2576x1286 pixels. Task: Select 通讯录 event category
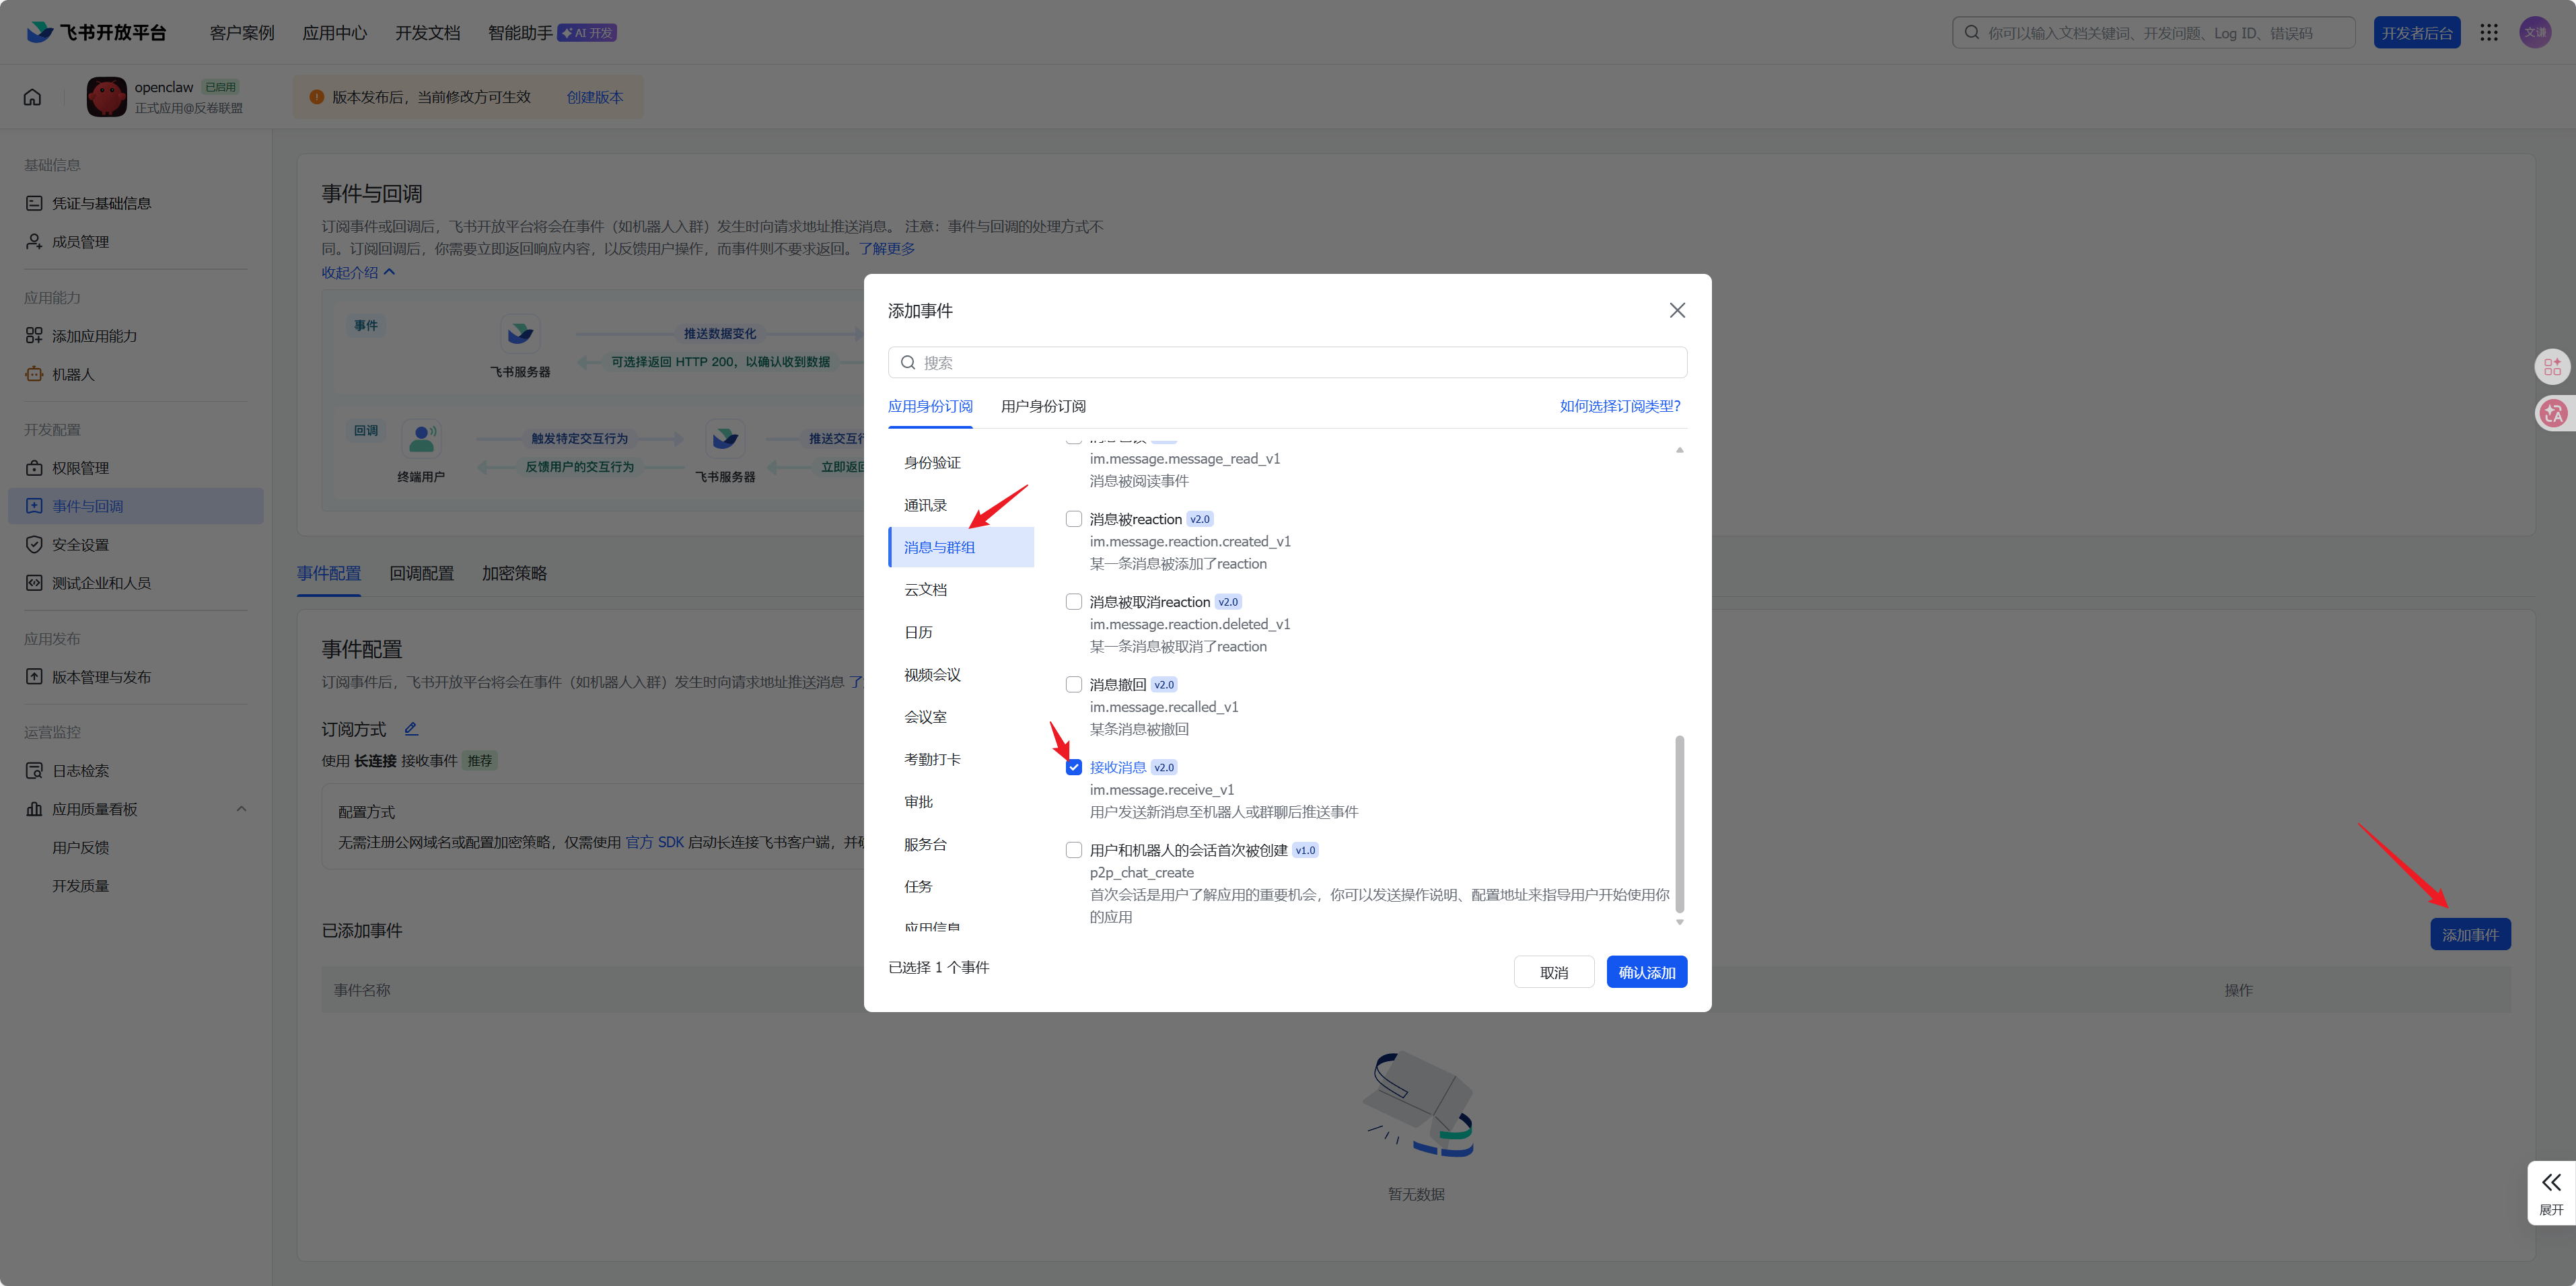point(961,505)
